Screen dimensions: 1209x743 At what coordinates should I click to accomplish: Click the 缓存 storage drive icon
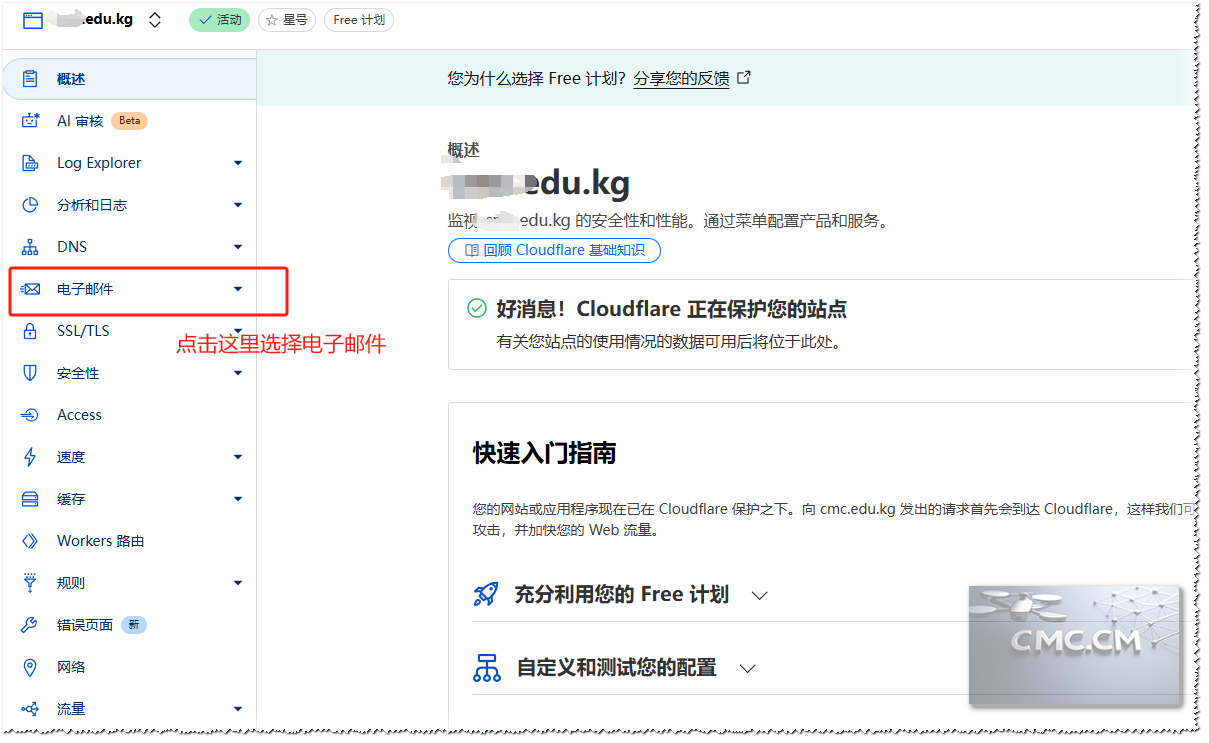pyautogui.click(x=30, y=499)
